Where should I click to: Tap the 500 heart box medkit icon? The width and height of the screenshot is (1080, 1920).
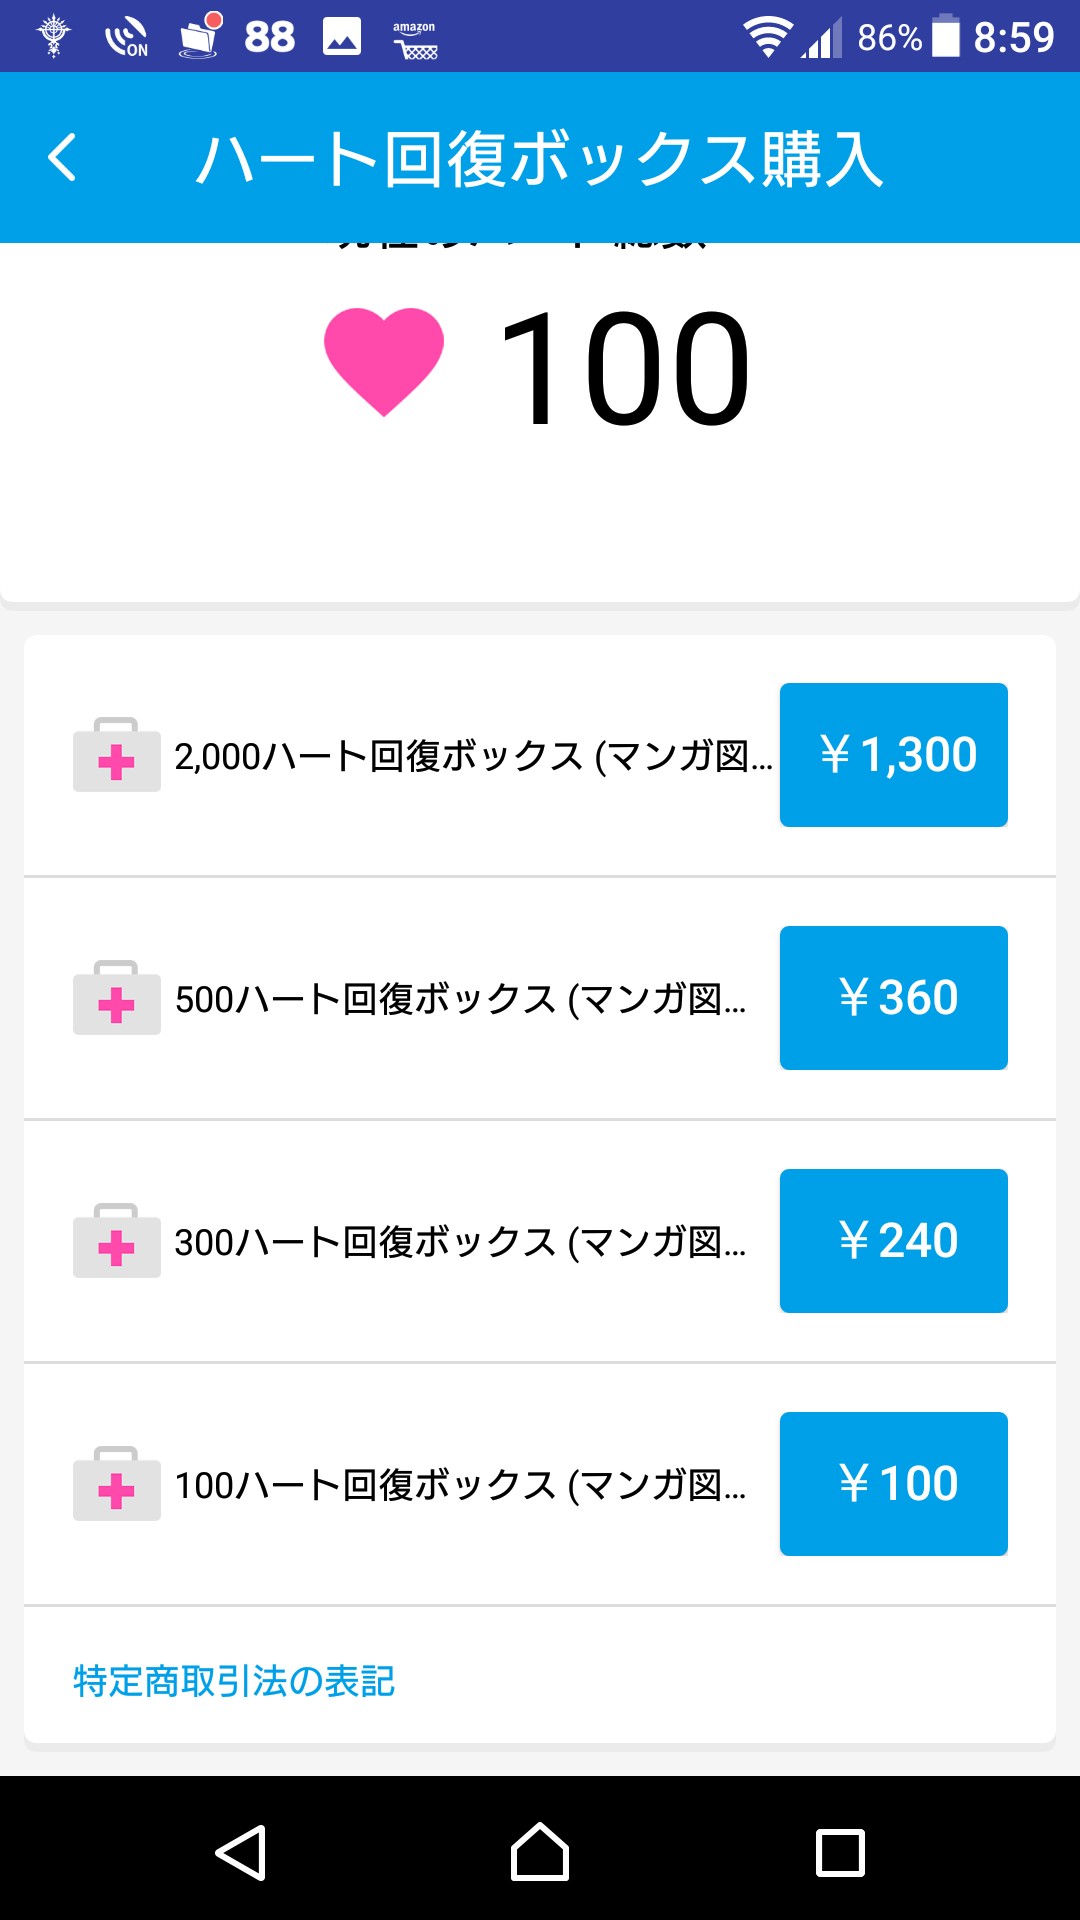pos(117,998)
